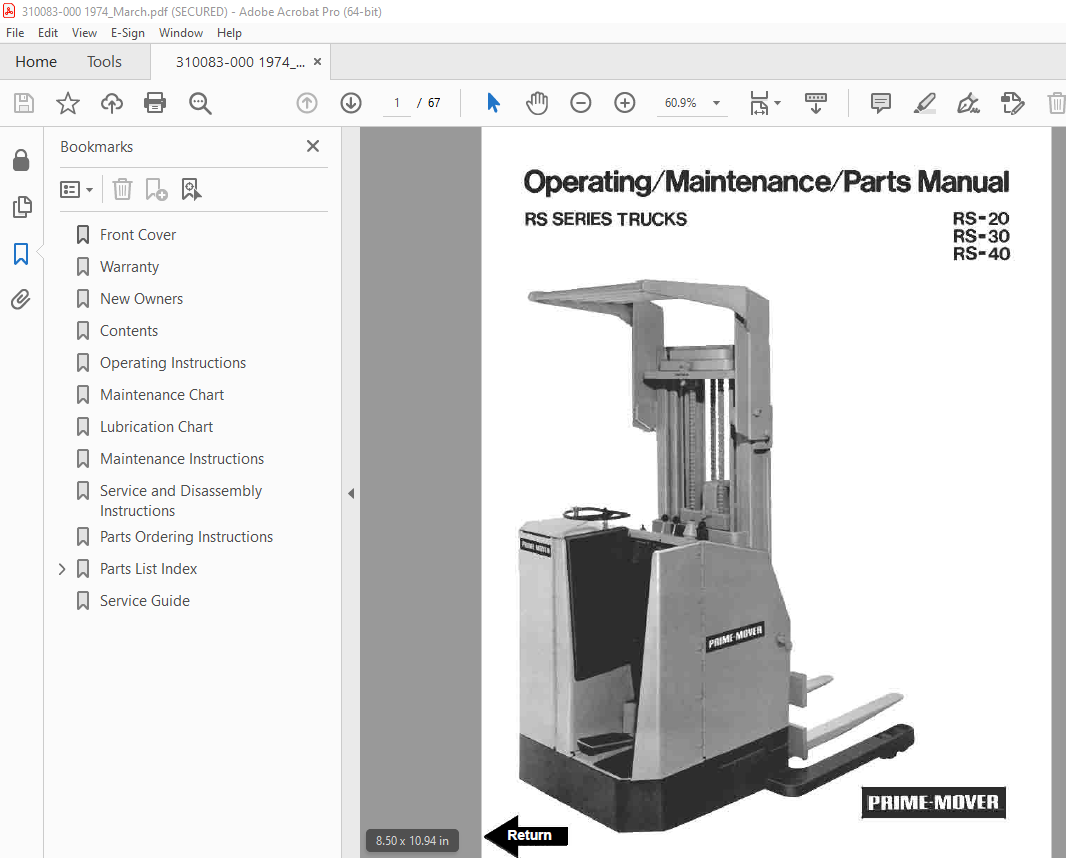This screenshot has width=1066, height=858.
Task: Jump to Maintenance Chart bookmark
Action: click(162, 394)
